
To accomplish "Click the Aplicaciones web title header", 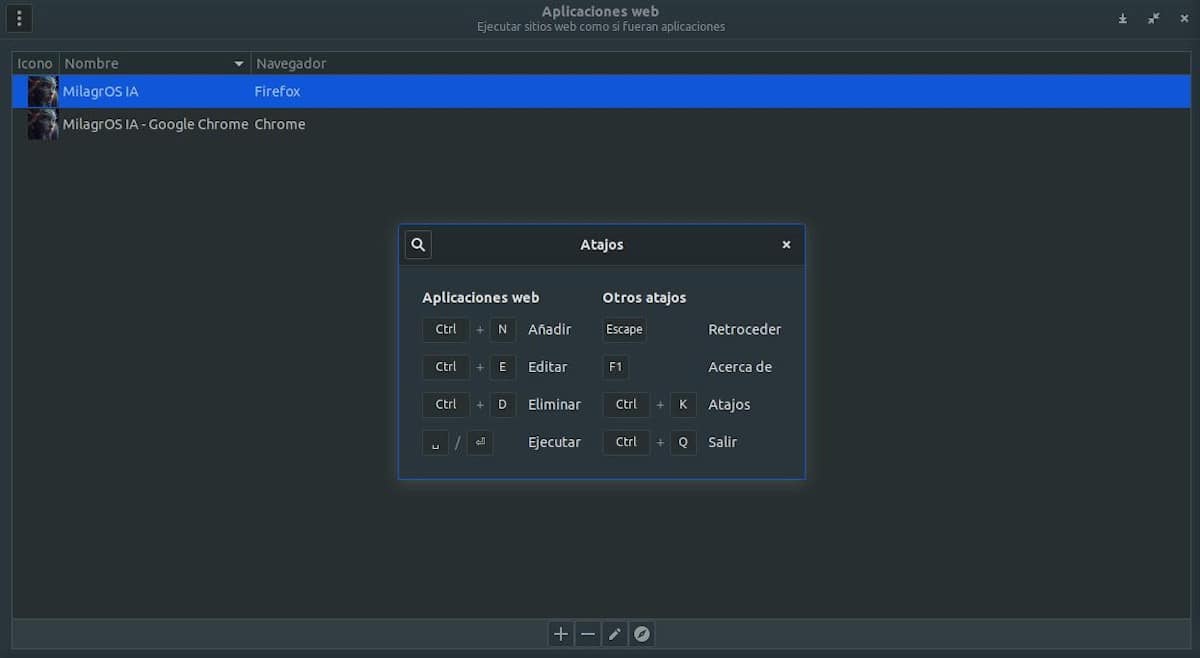I will pyautogui.click(x=600, y=11).
